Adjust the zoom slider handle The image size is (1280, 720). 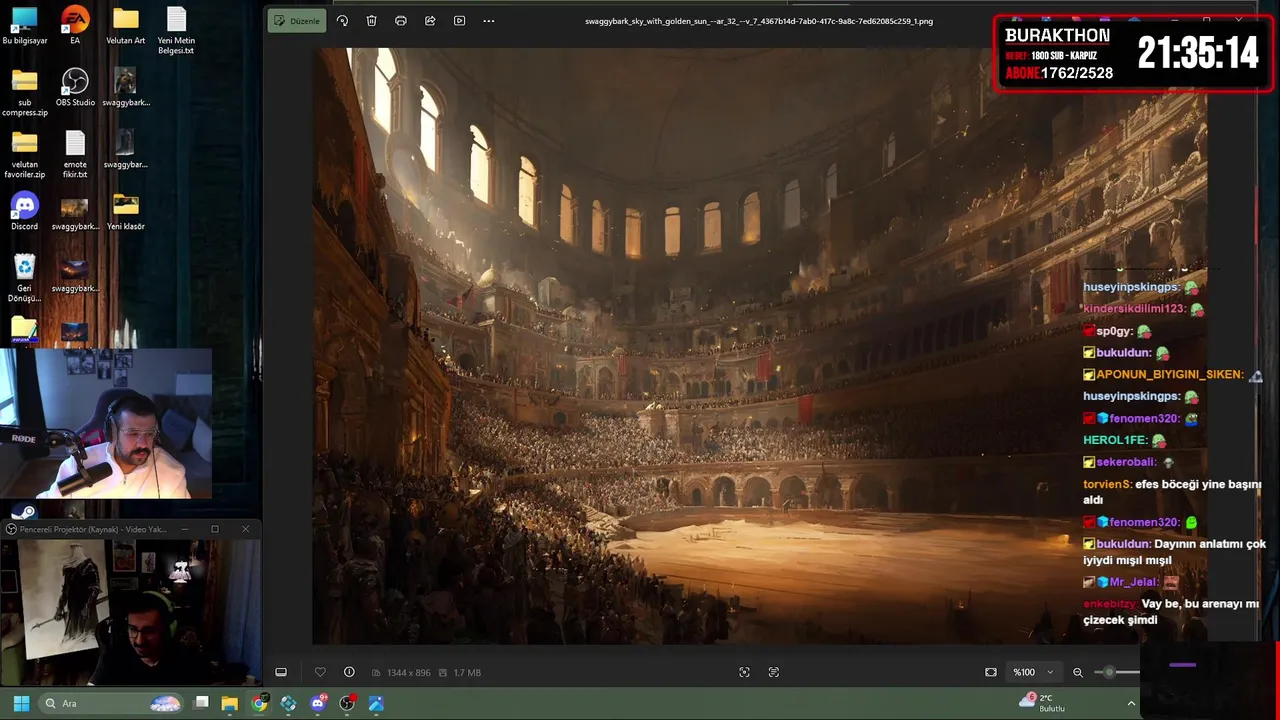click(x=1109, y=672)
